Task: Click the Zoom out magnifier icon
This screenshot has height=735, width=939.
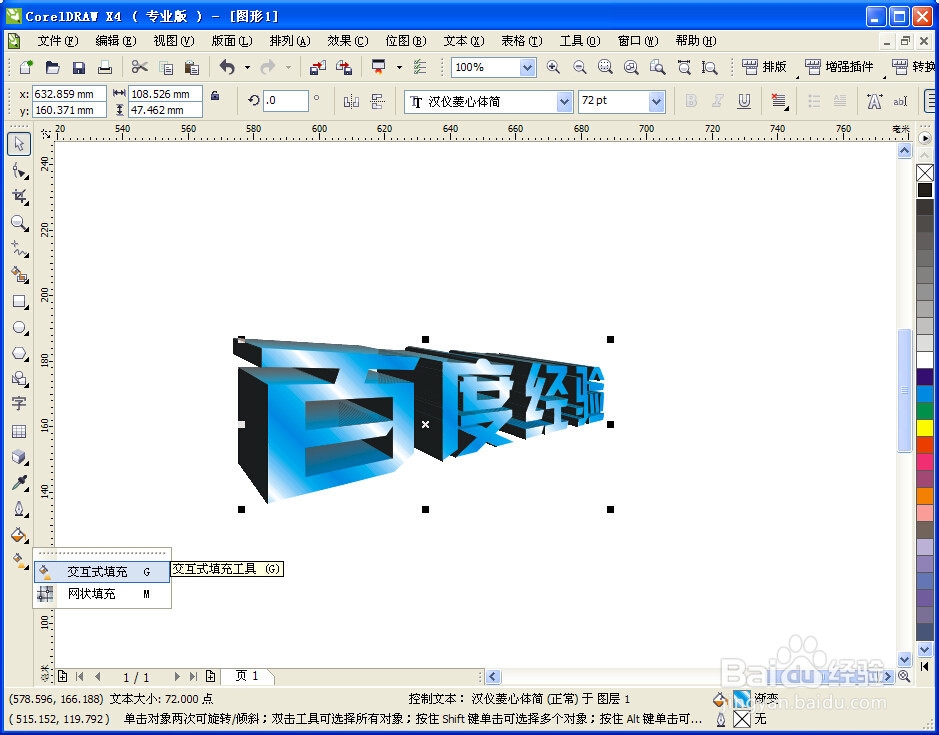Action: point(579,67)
